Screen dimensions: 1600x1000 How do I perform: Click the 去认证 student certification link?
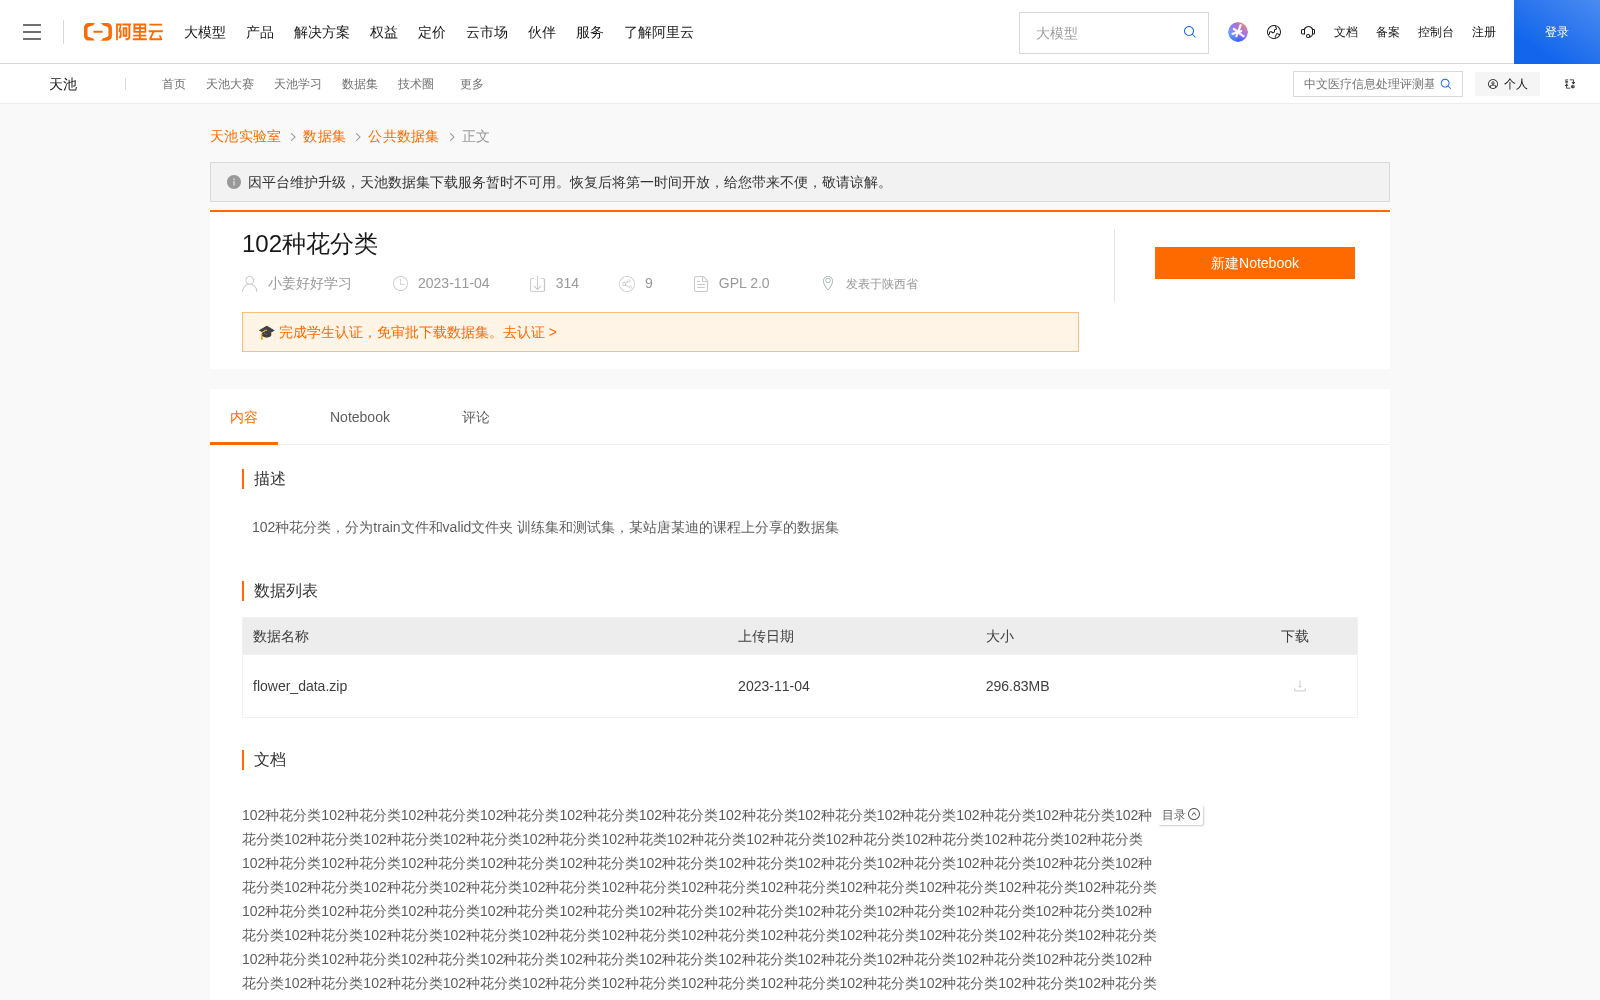529,332
